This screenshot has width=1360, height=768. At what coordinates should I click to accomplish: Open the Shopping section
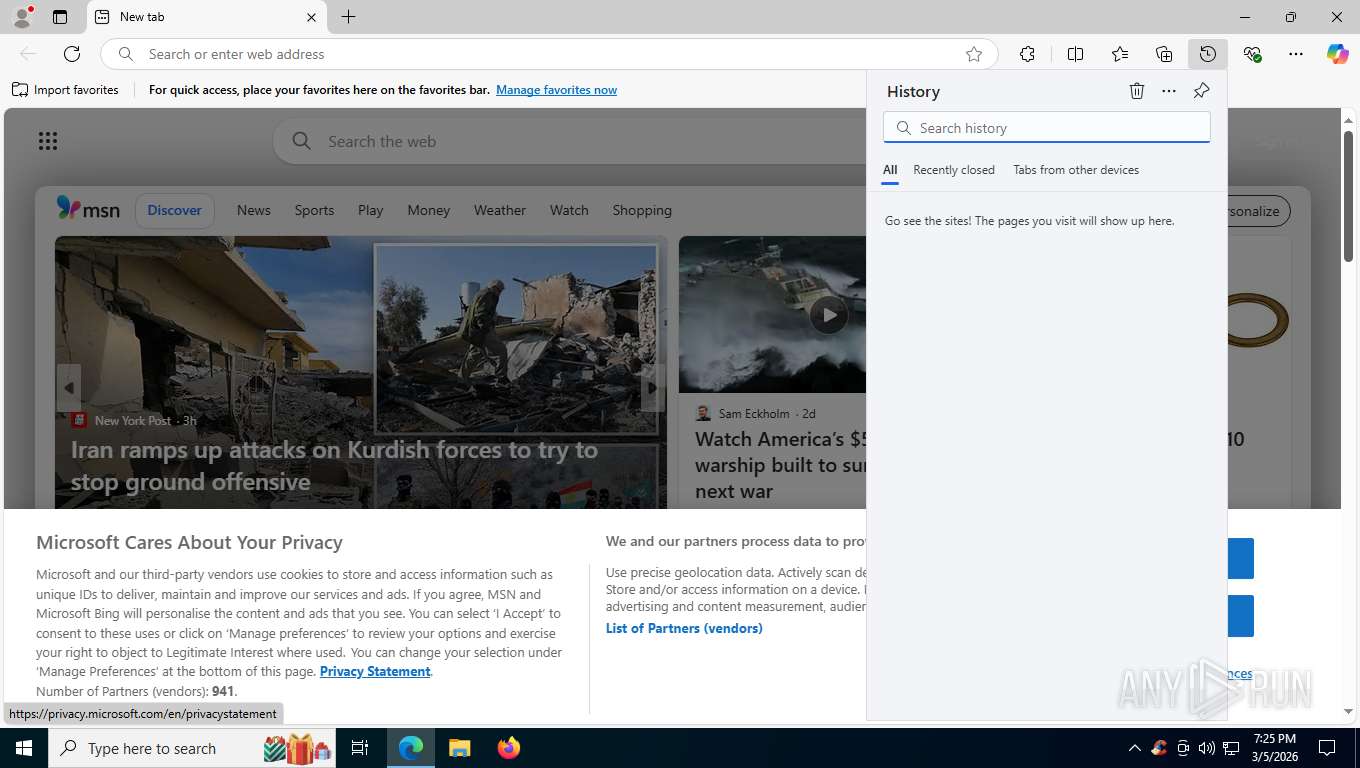642,210
